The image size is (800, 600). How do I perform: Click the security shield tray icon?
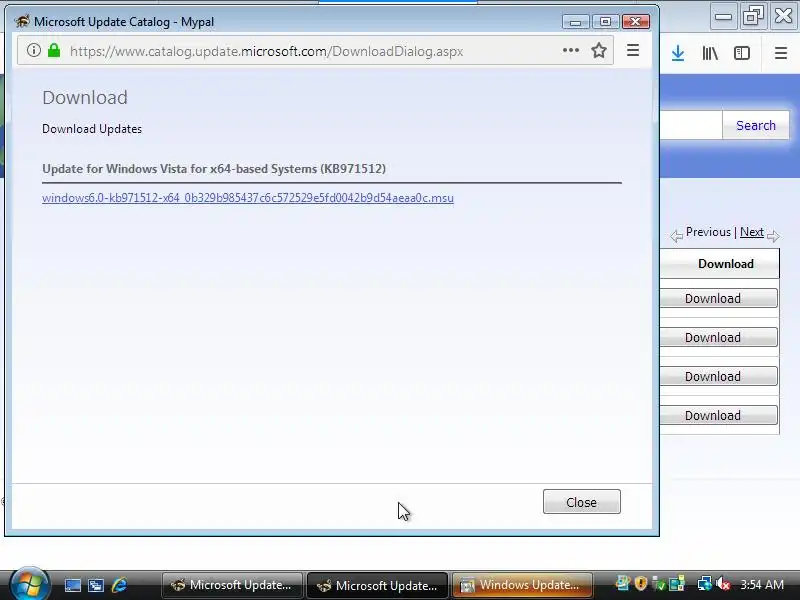(x=641, y=583)
